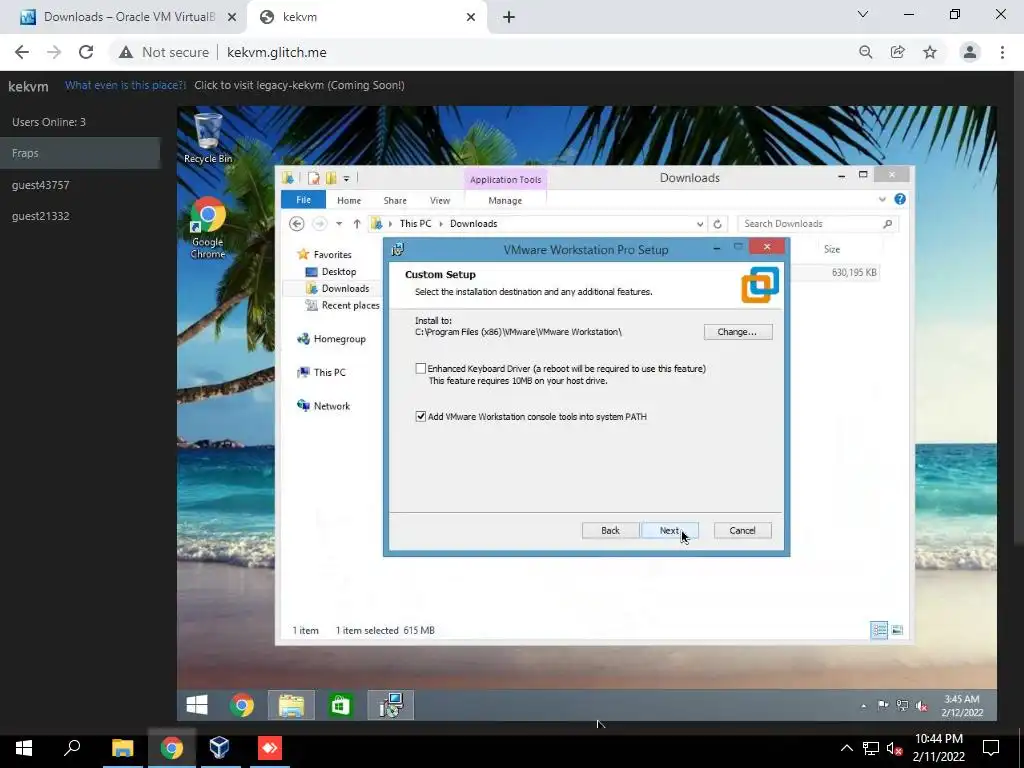
Task: Show hidden VM tray icons arrow
Action: [863, 706]
